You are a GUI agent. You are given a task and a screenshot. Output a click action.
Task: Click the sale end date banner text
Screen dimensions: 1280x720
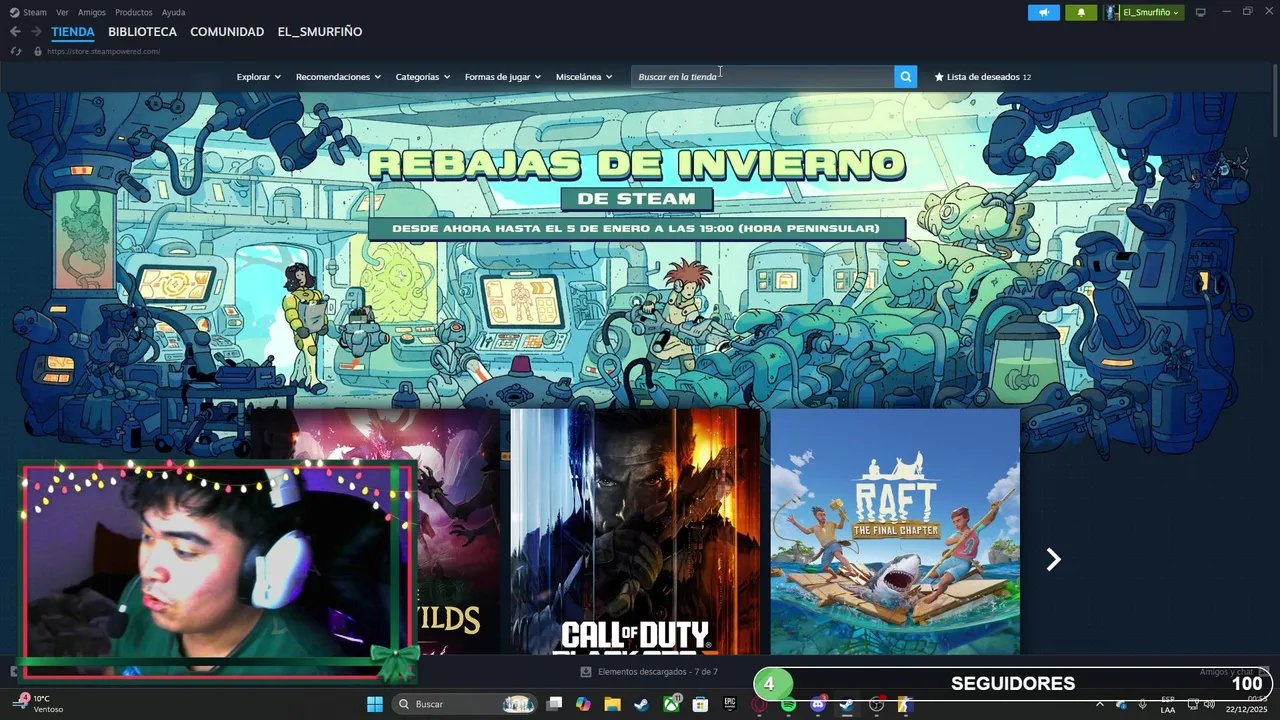[636, 229]
